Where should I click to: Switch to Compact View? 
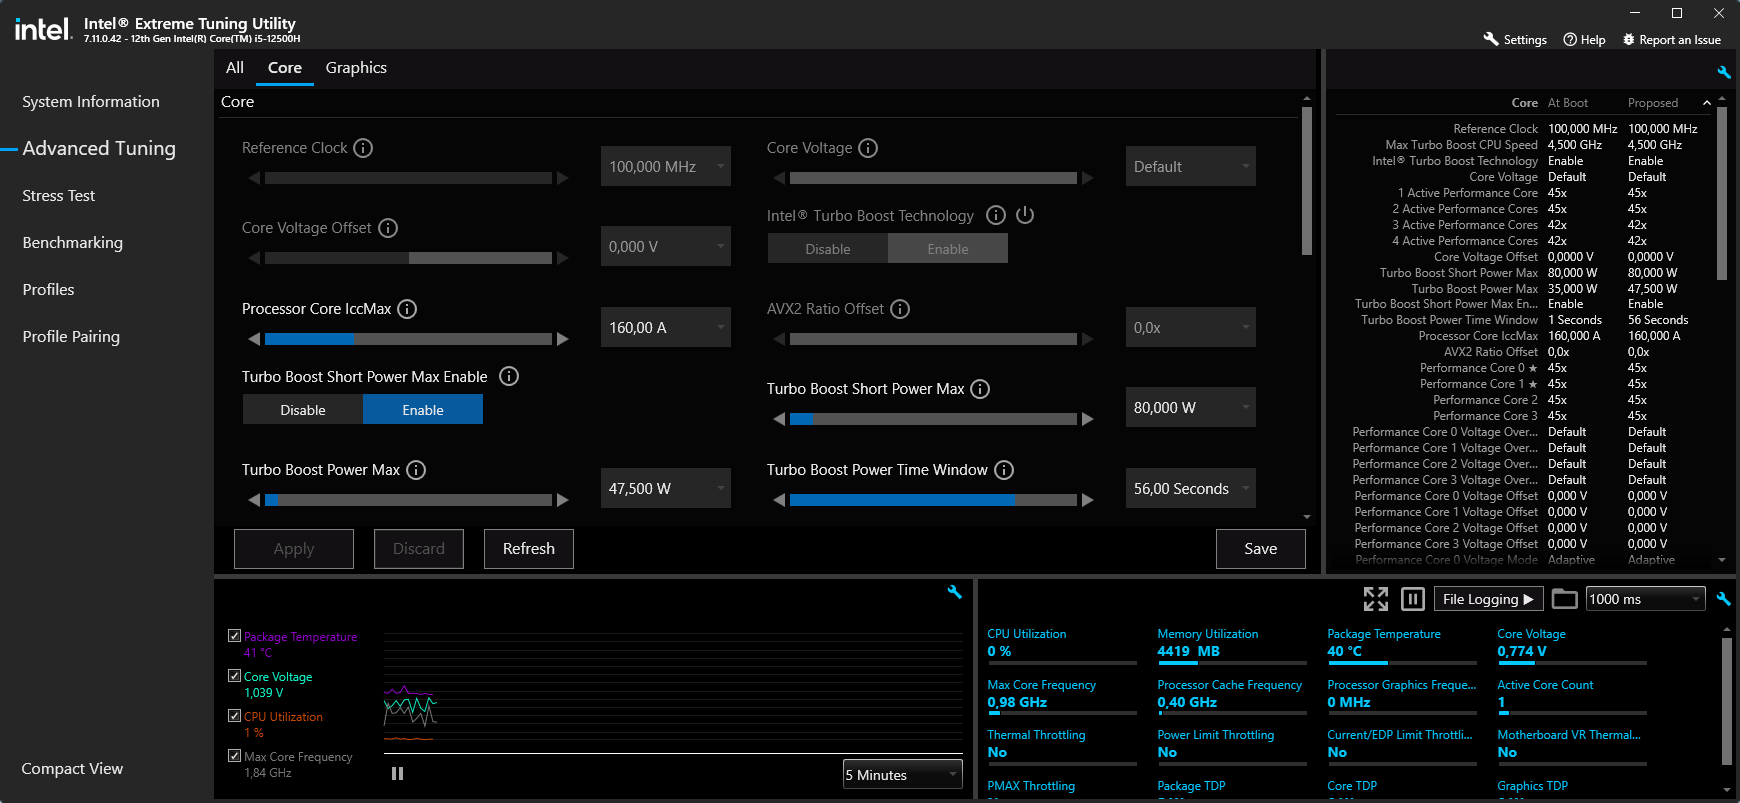72,768
